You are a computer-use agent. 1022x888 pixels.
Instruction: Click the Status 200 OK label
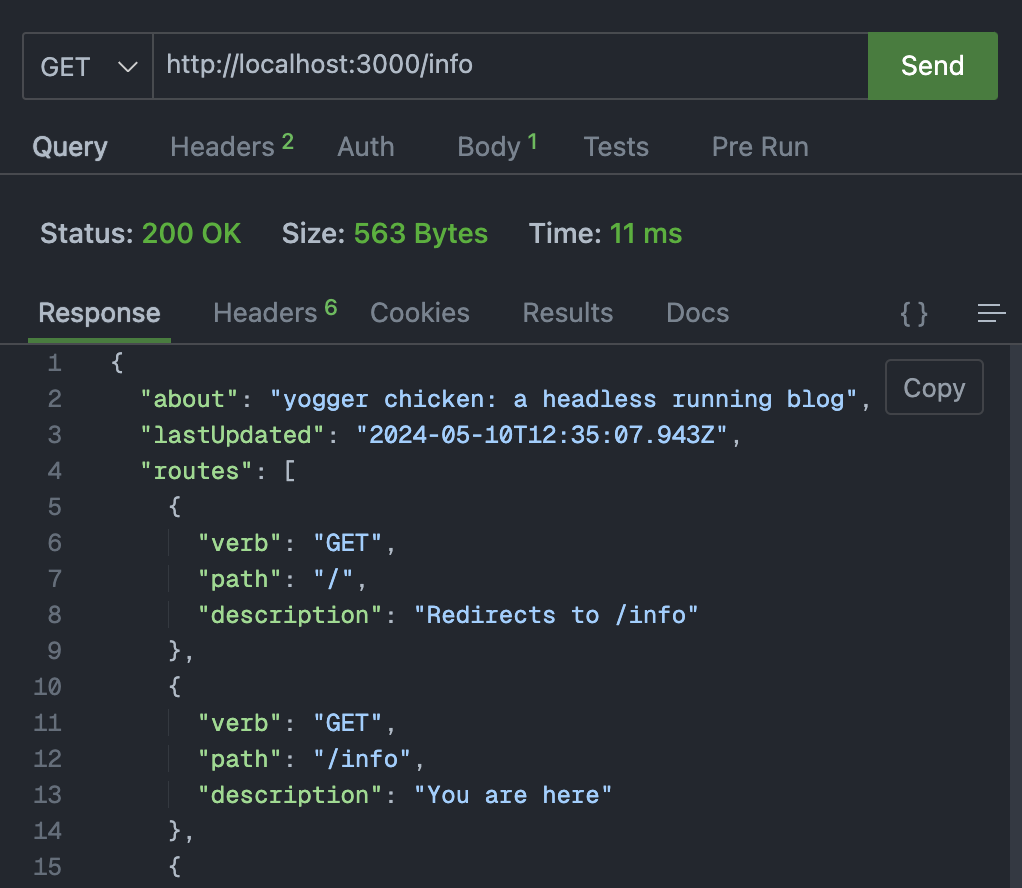(141, 233)
